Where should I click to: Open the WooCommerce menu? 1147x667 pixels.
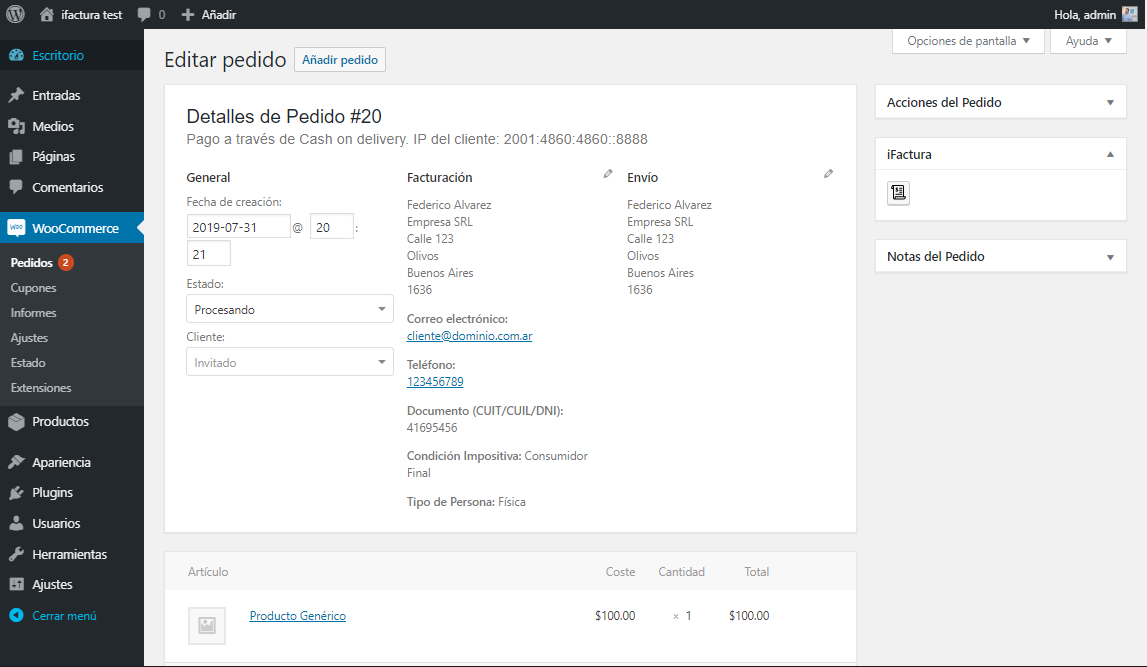pos(72,228)
